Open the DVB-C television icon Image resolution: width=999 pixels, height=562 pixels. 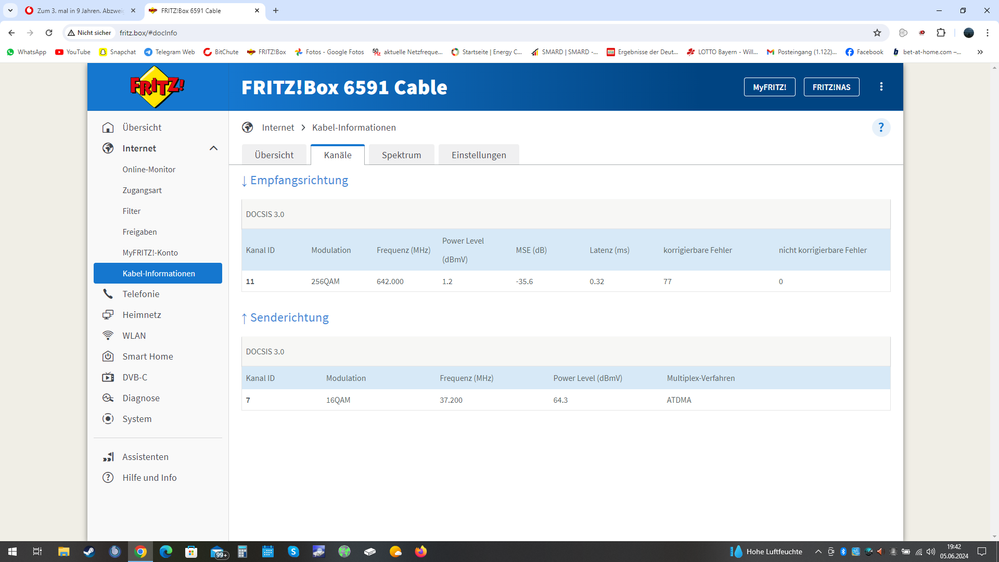tap(108, 377)
